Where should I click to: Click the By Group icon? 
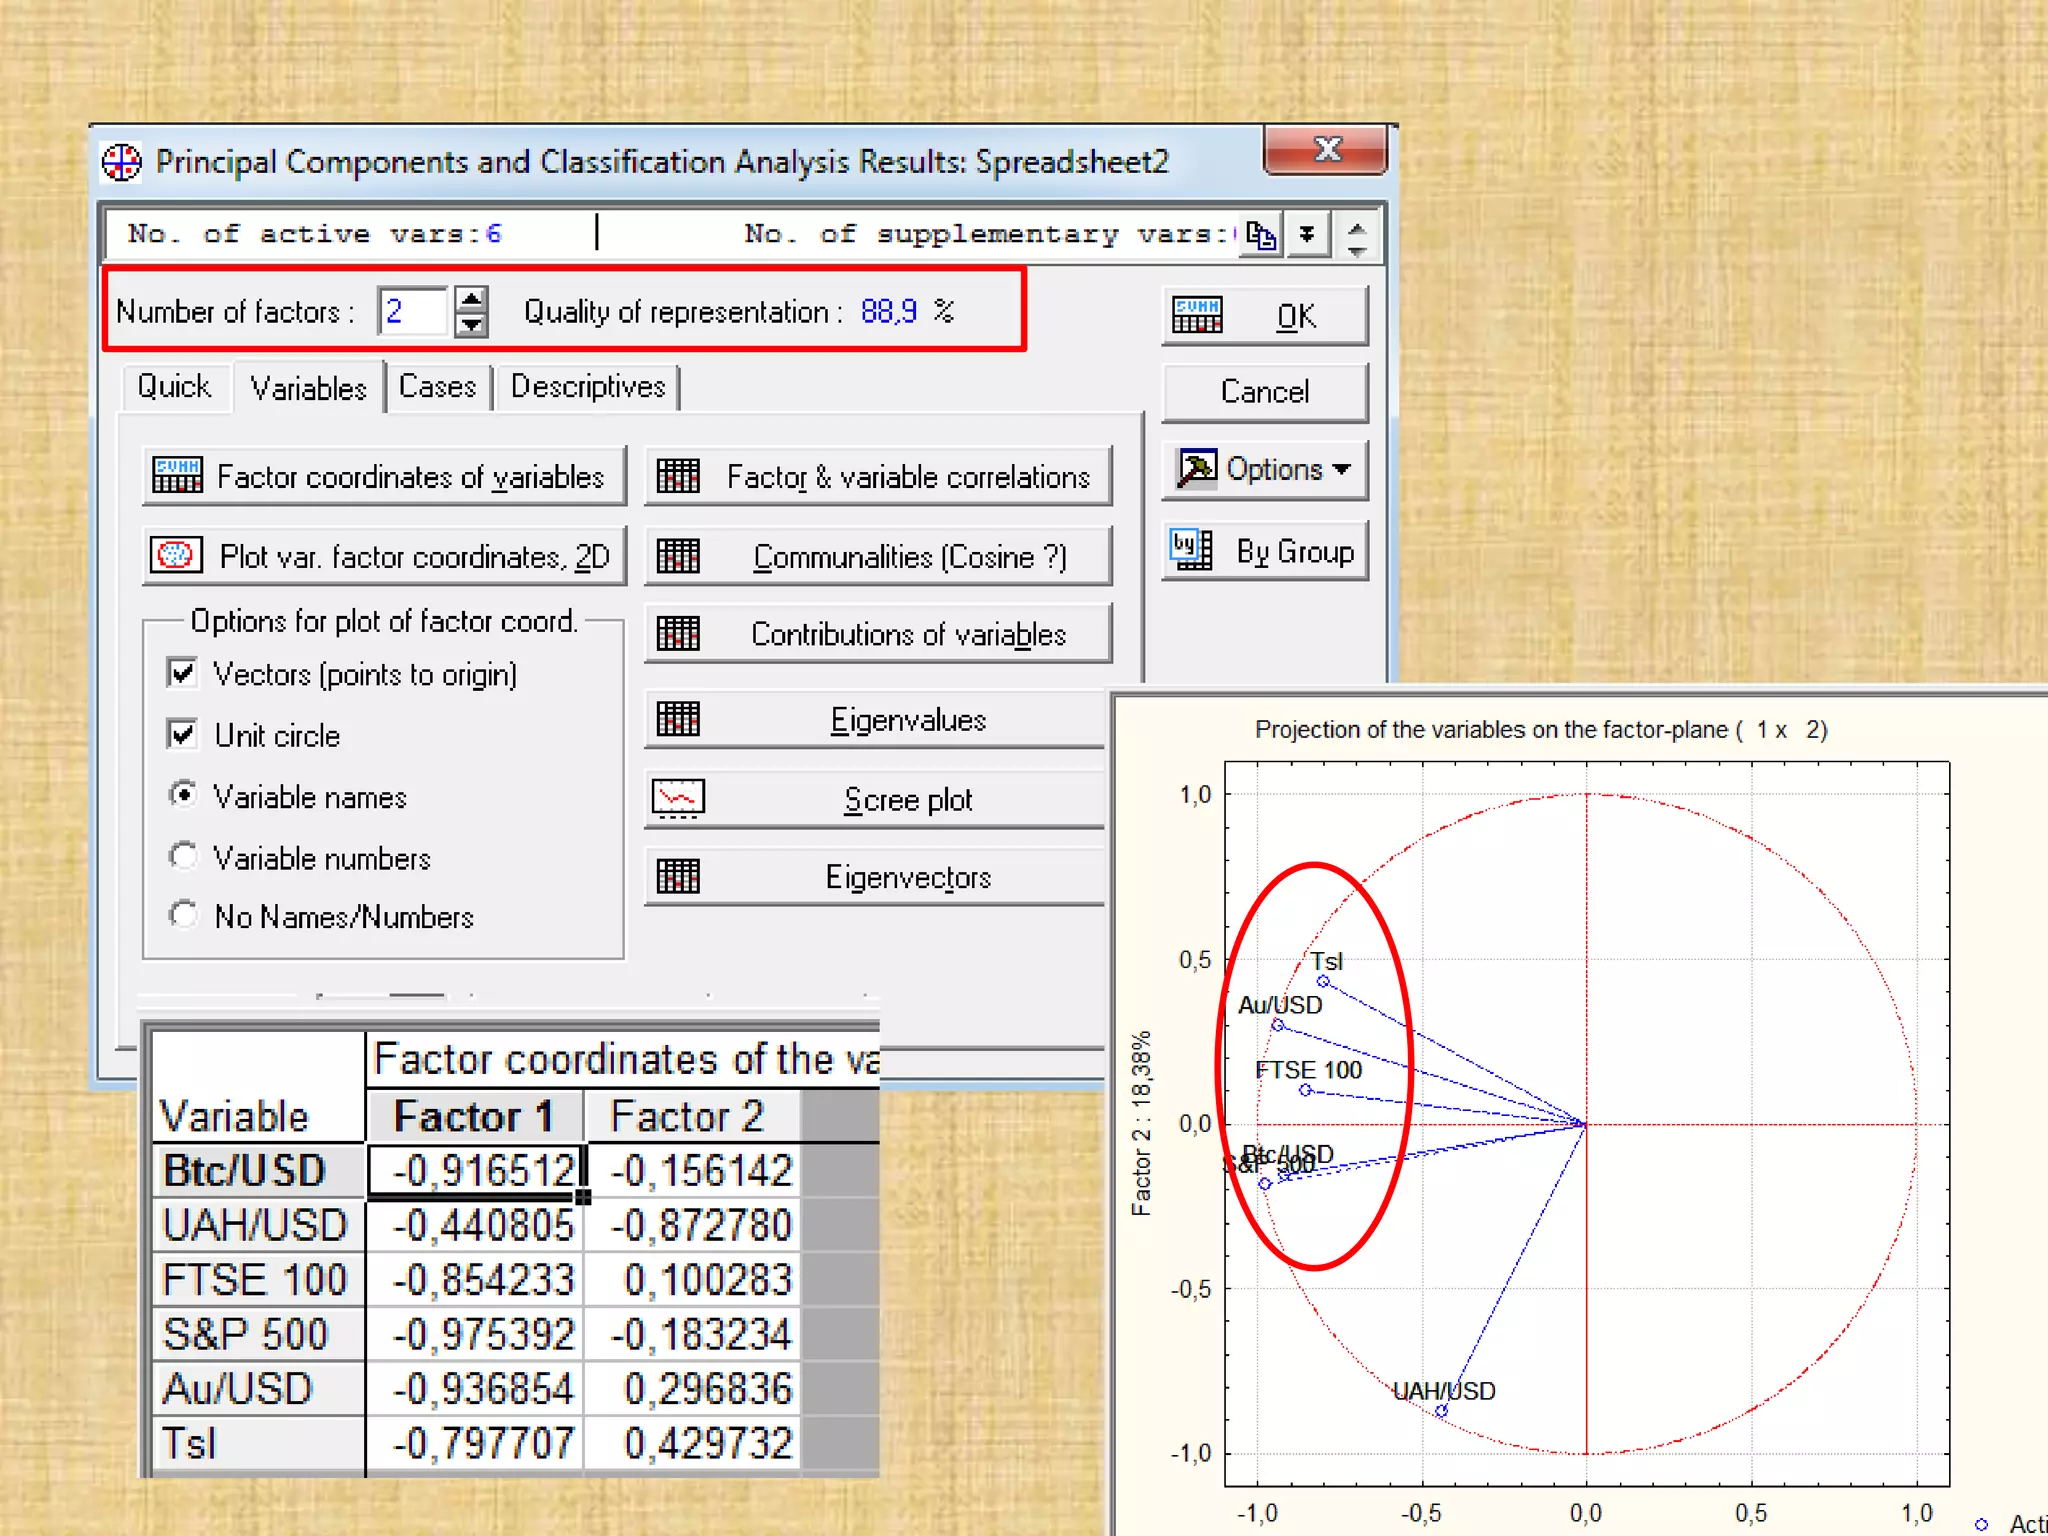tap(1191, 550)
